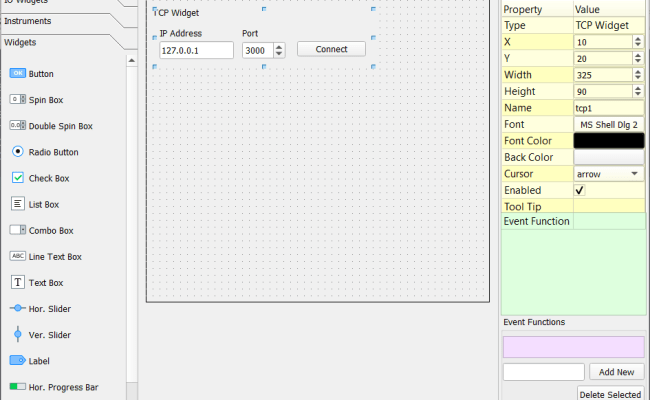This screenshot has width=650, height=400.
Task: Select the Hor. Progress Bar widget icon
Action: (17, 386)
